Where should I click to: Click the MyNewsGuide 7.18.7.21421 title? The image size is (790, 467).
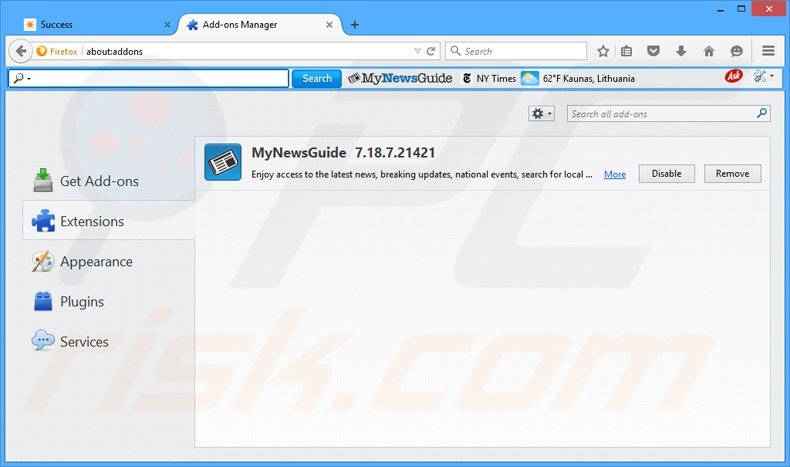(x=343, y=153)
